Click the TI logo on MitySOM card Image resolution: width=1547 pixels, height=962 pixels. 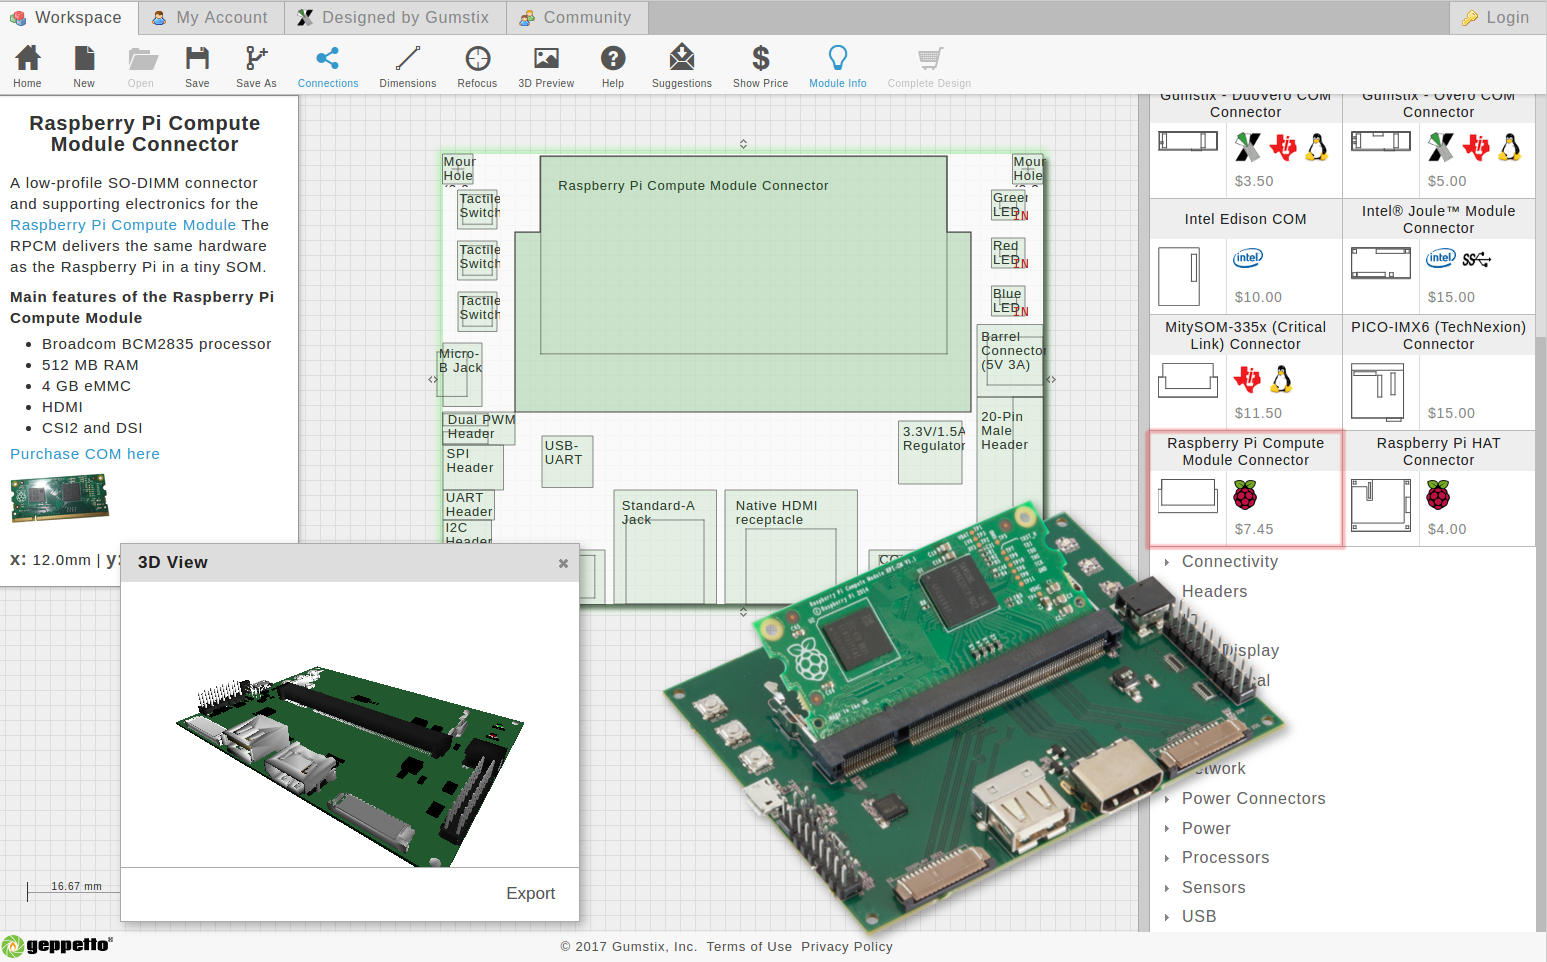[x=1247, y=379]
